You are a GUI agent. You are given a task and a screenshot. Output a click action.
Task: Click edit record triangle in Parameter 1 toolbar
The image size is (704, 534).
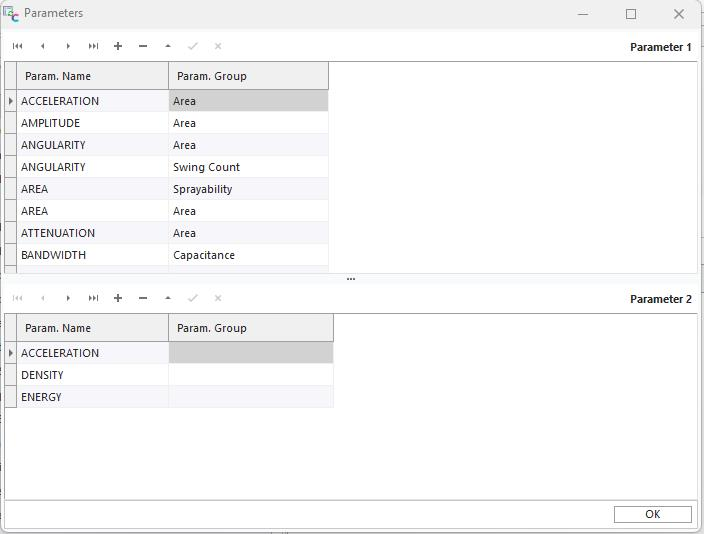coord(168,46)
